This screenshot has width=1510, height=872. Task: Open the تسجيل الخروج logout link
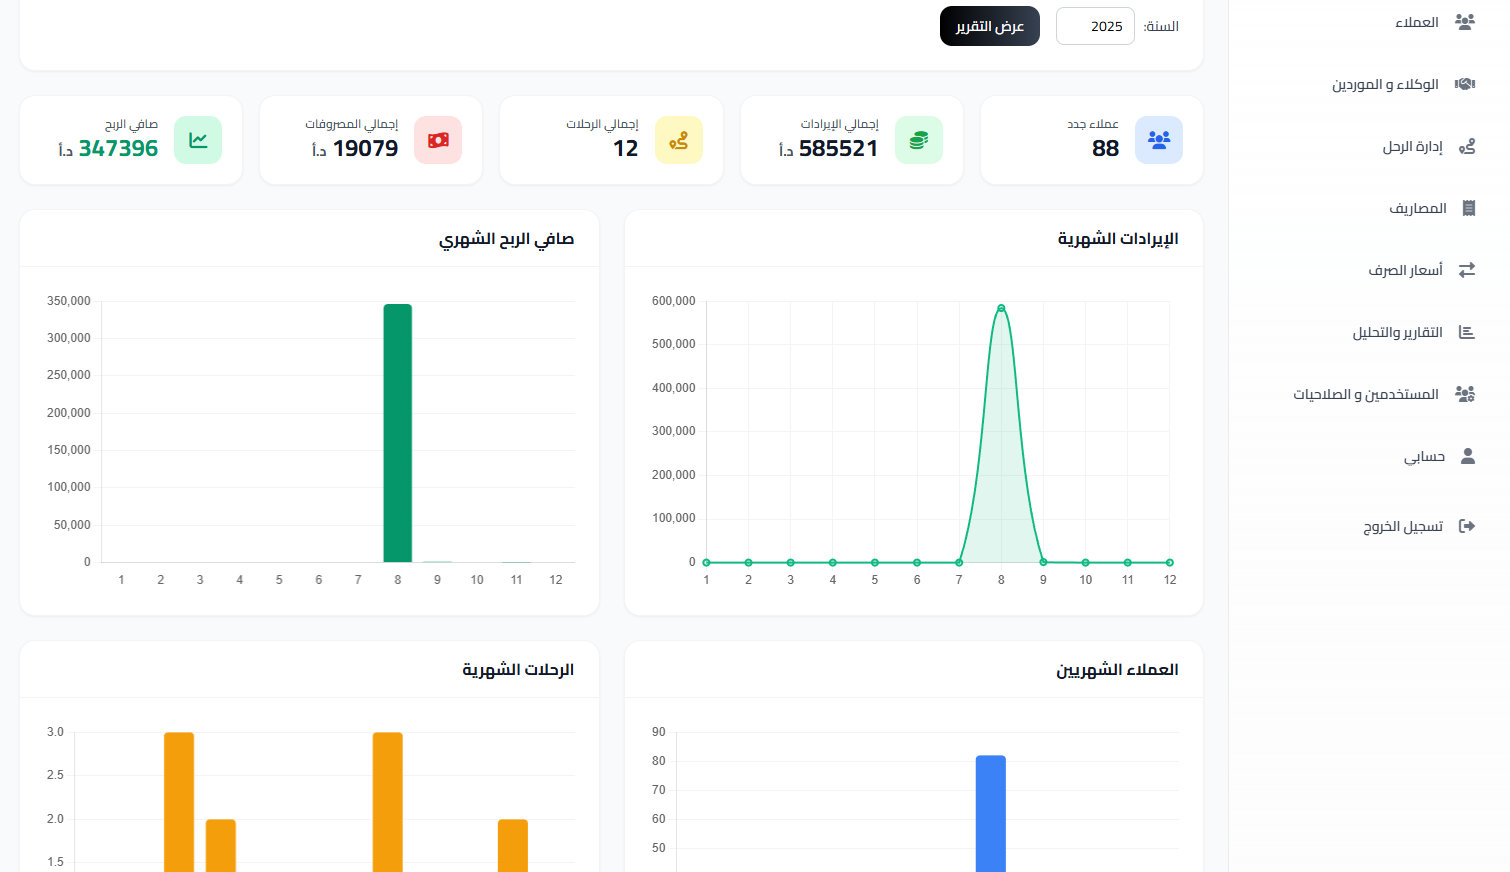click(1403, 527)
